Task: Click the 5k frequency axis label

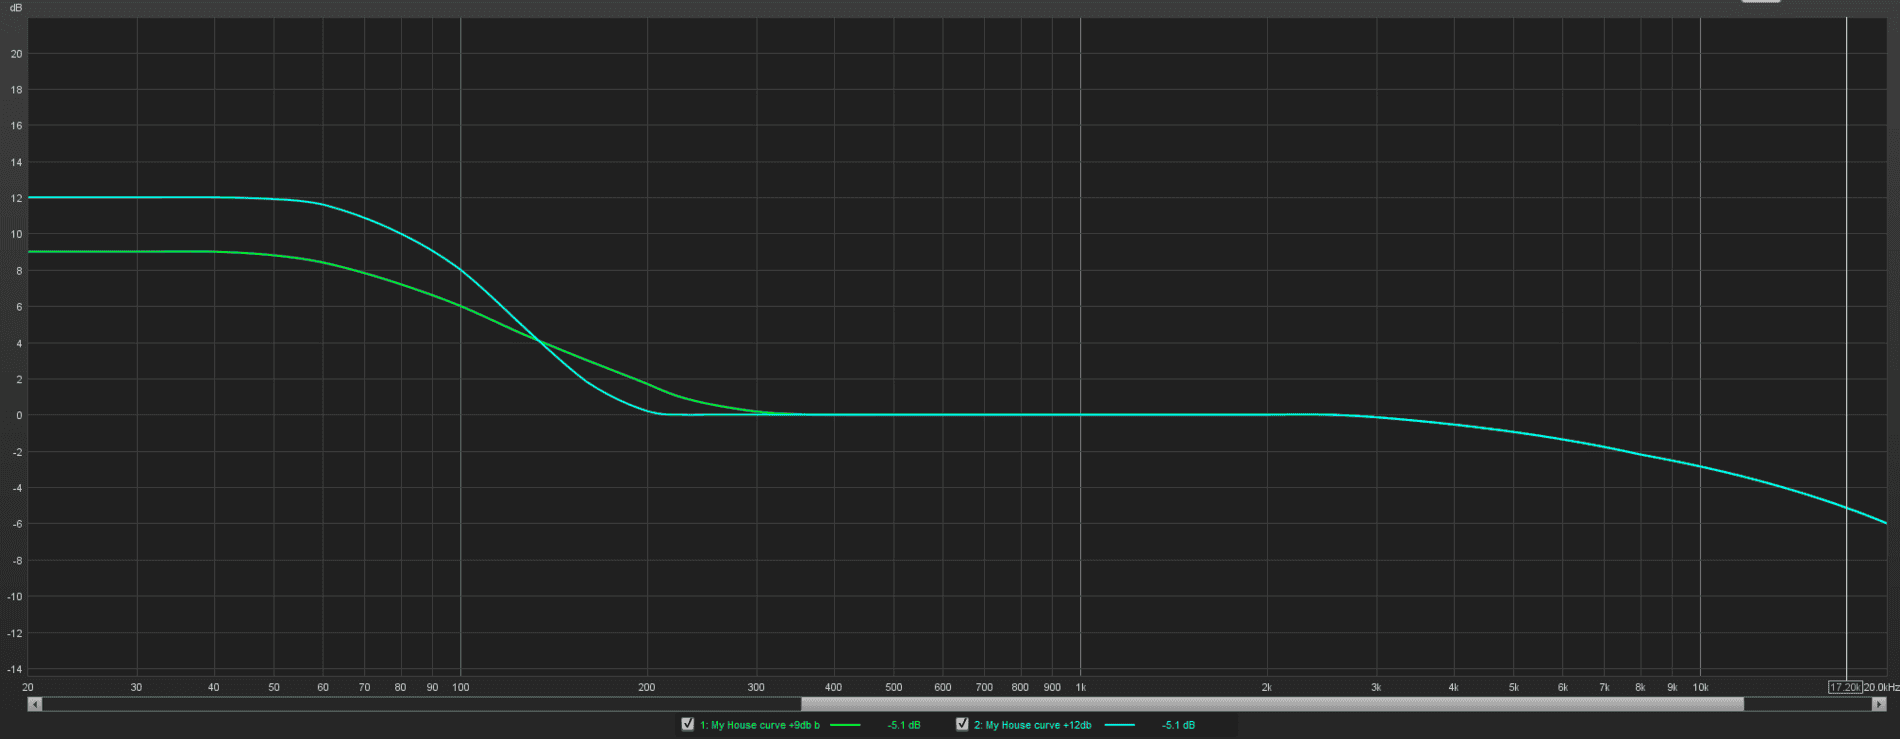Action: point(1513,687)
